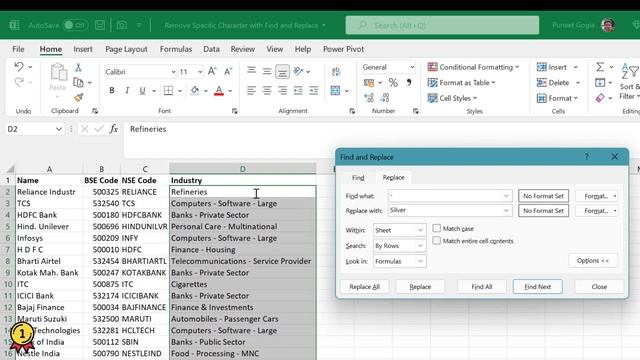This screenshot has height=360, width=640.
Task: Open the Font name Calibri dropdown
Action: 173,72
